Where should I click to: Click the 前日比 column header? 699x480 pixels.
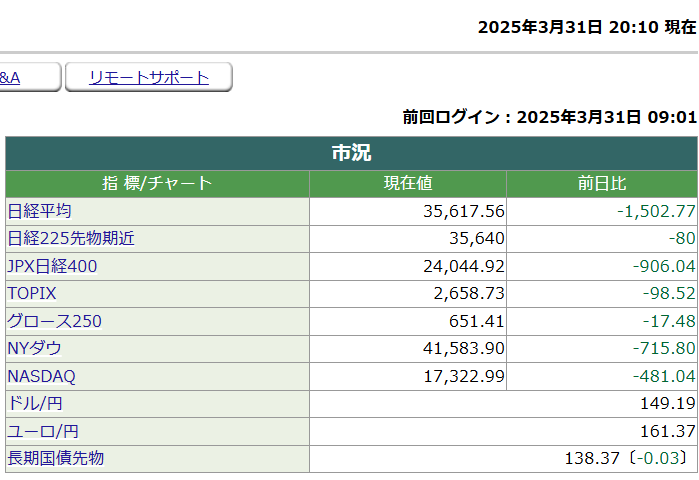point(601,184)
